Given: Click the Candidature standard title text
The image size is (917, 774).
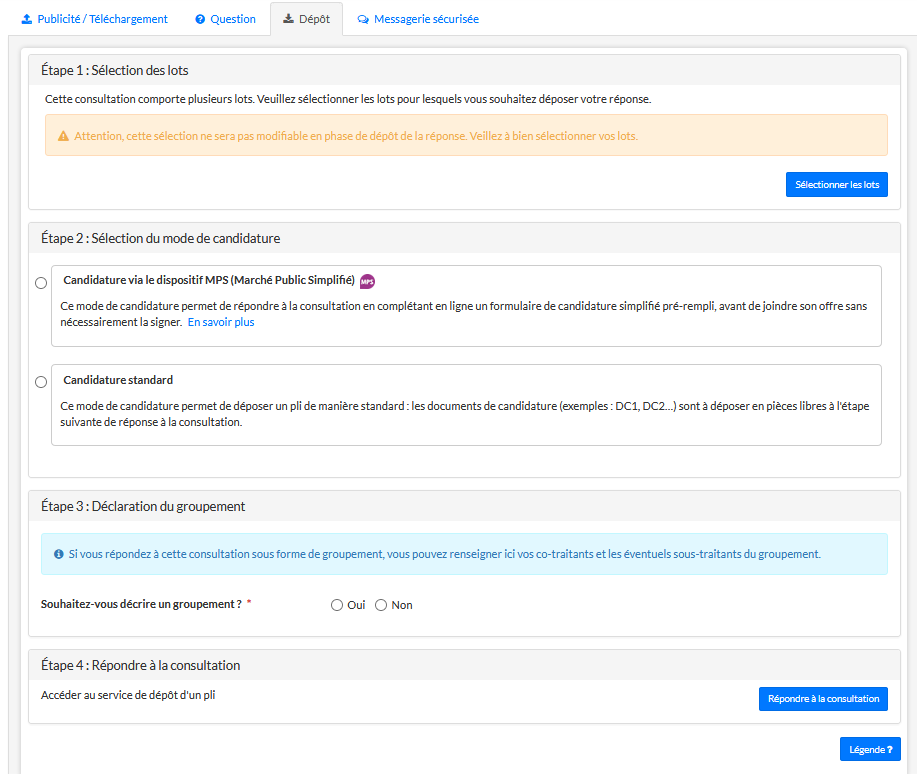Looking at the screenshot, I should pos(118,380).
